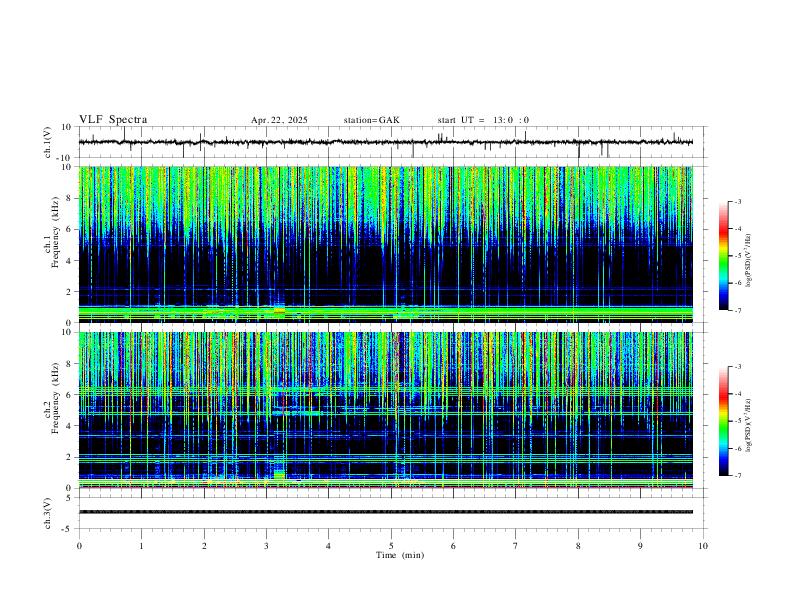The image size is (792, 612).
Task: Click time axis tick label "3"
Action: (266, 546)
